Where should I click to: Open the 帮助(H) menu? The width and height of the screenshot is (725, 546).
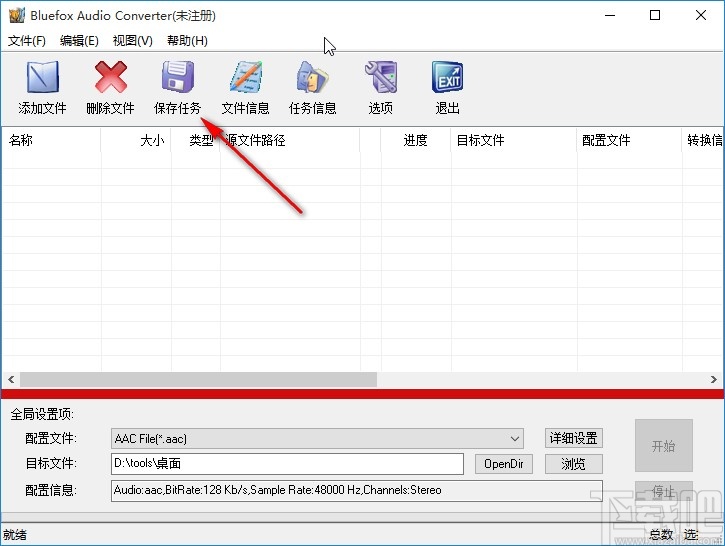(187, 41)
